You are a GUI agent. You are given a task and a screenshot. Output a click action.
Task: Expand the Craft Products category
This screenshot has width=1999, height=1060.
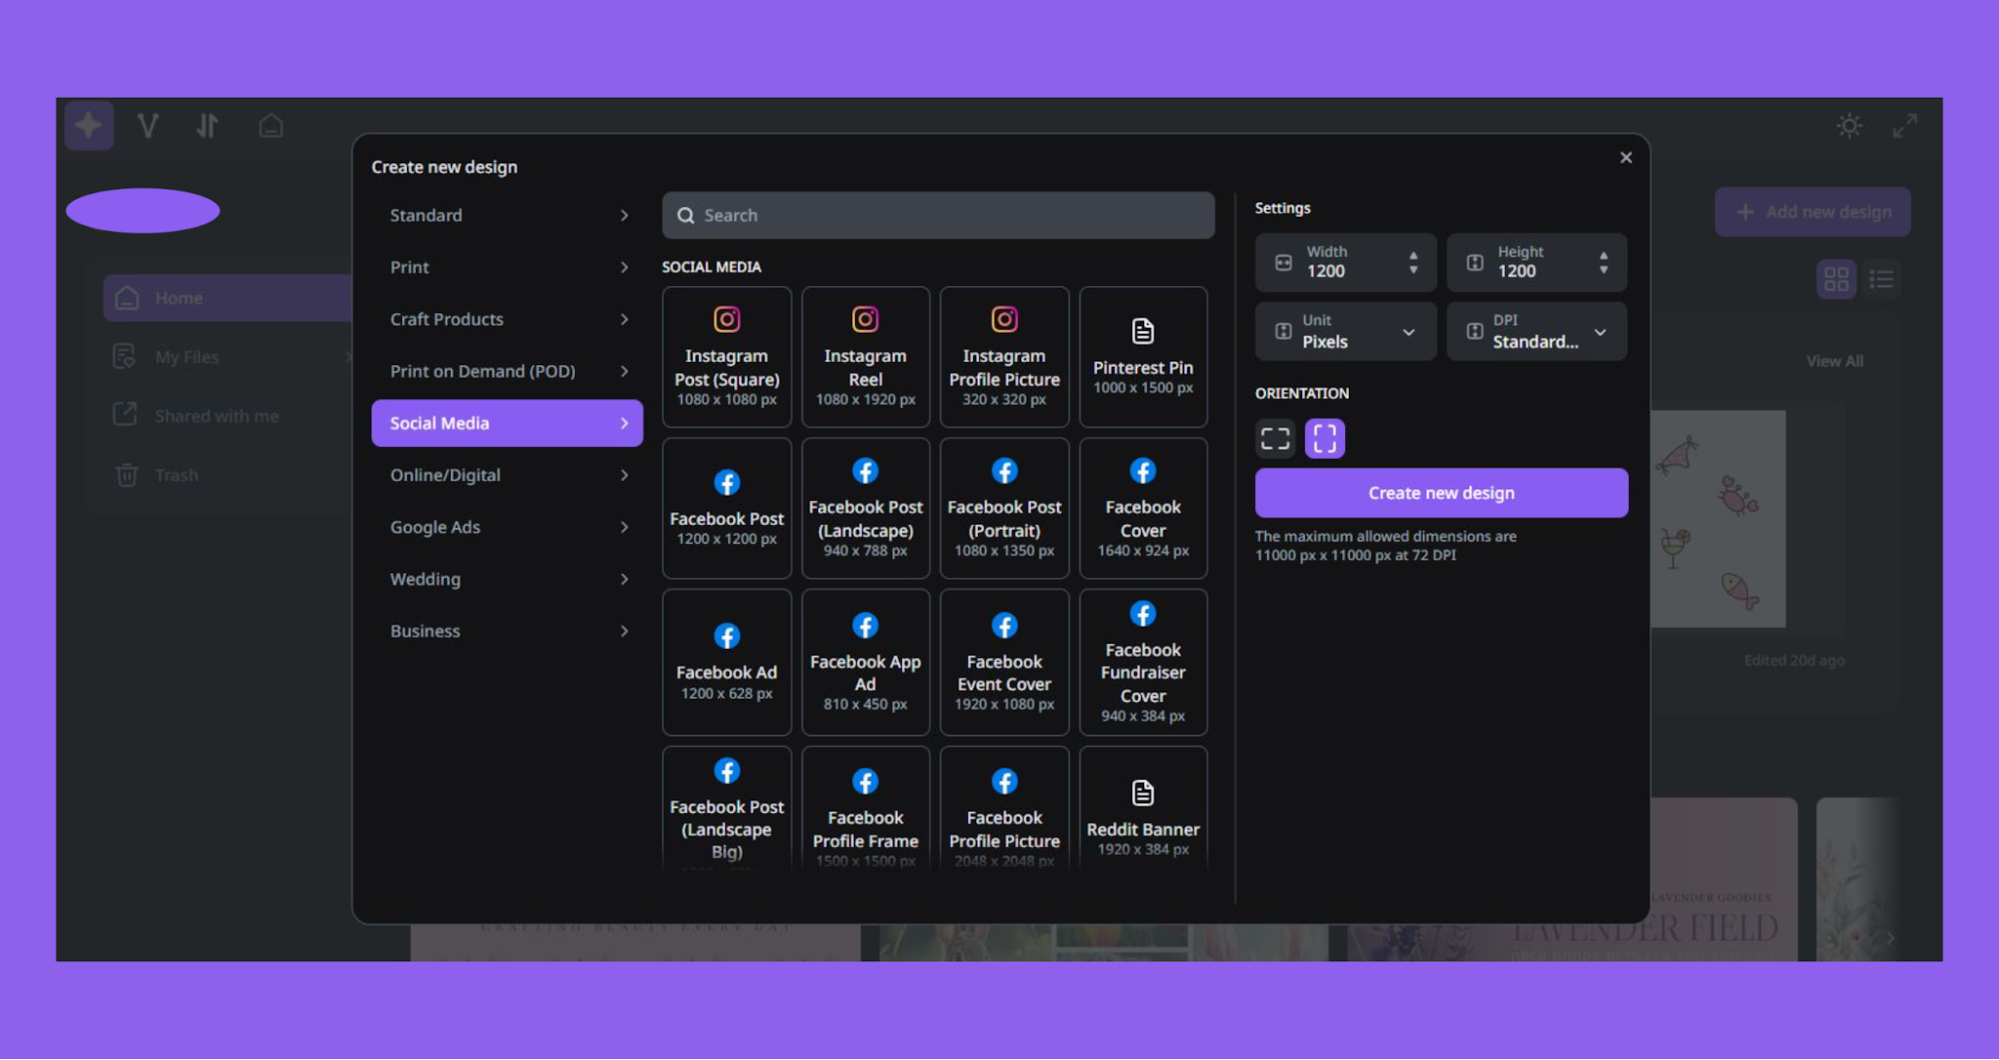[507, 319]
